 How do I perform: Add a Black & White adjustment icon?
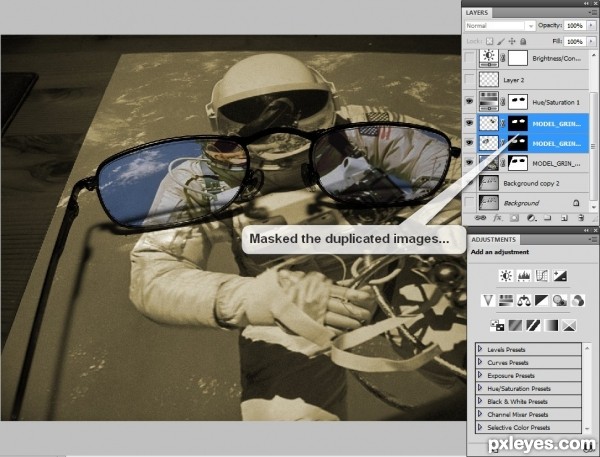point(541,300)
